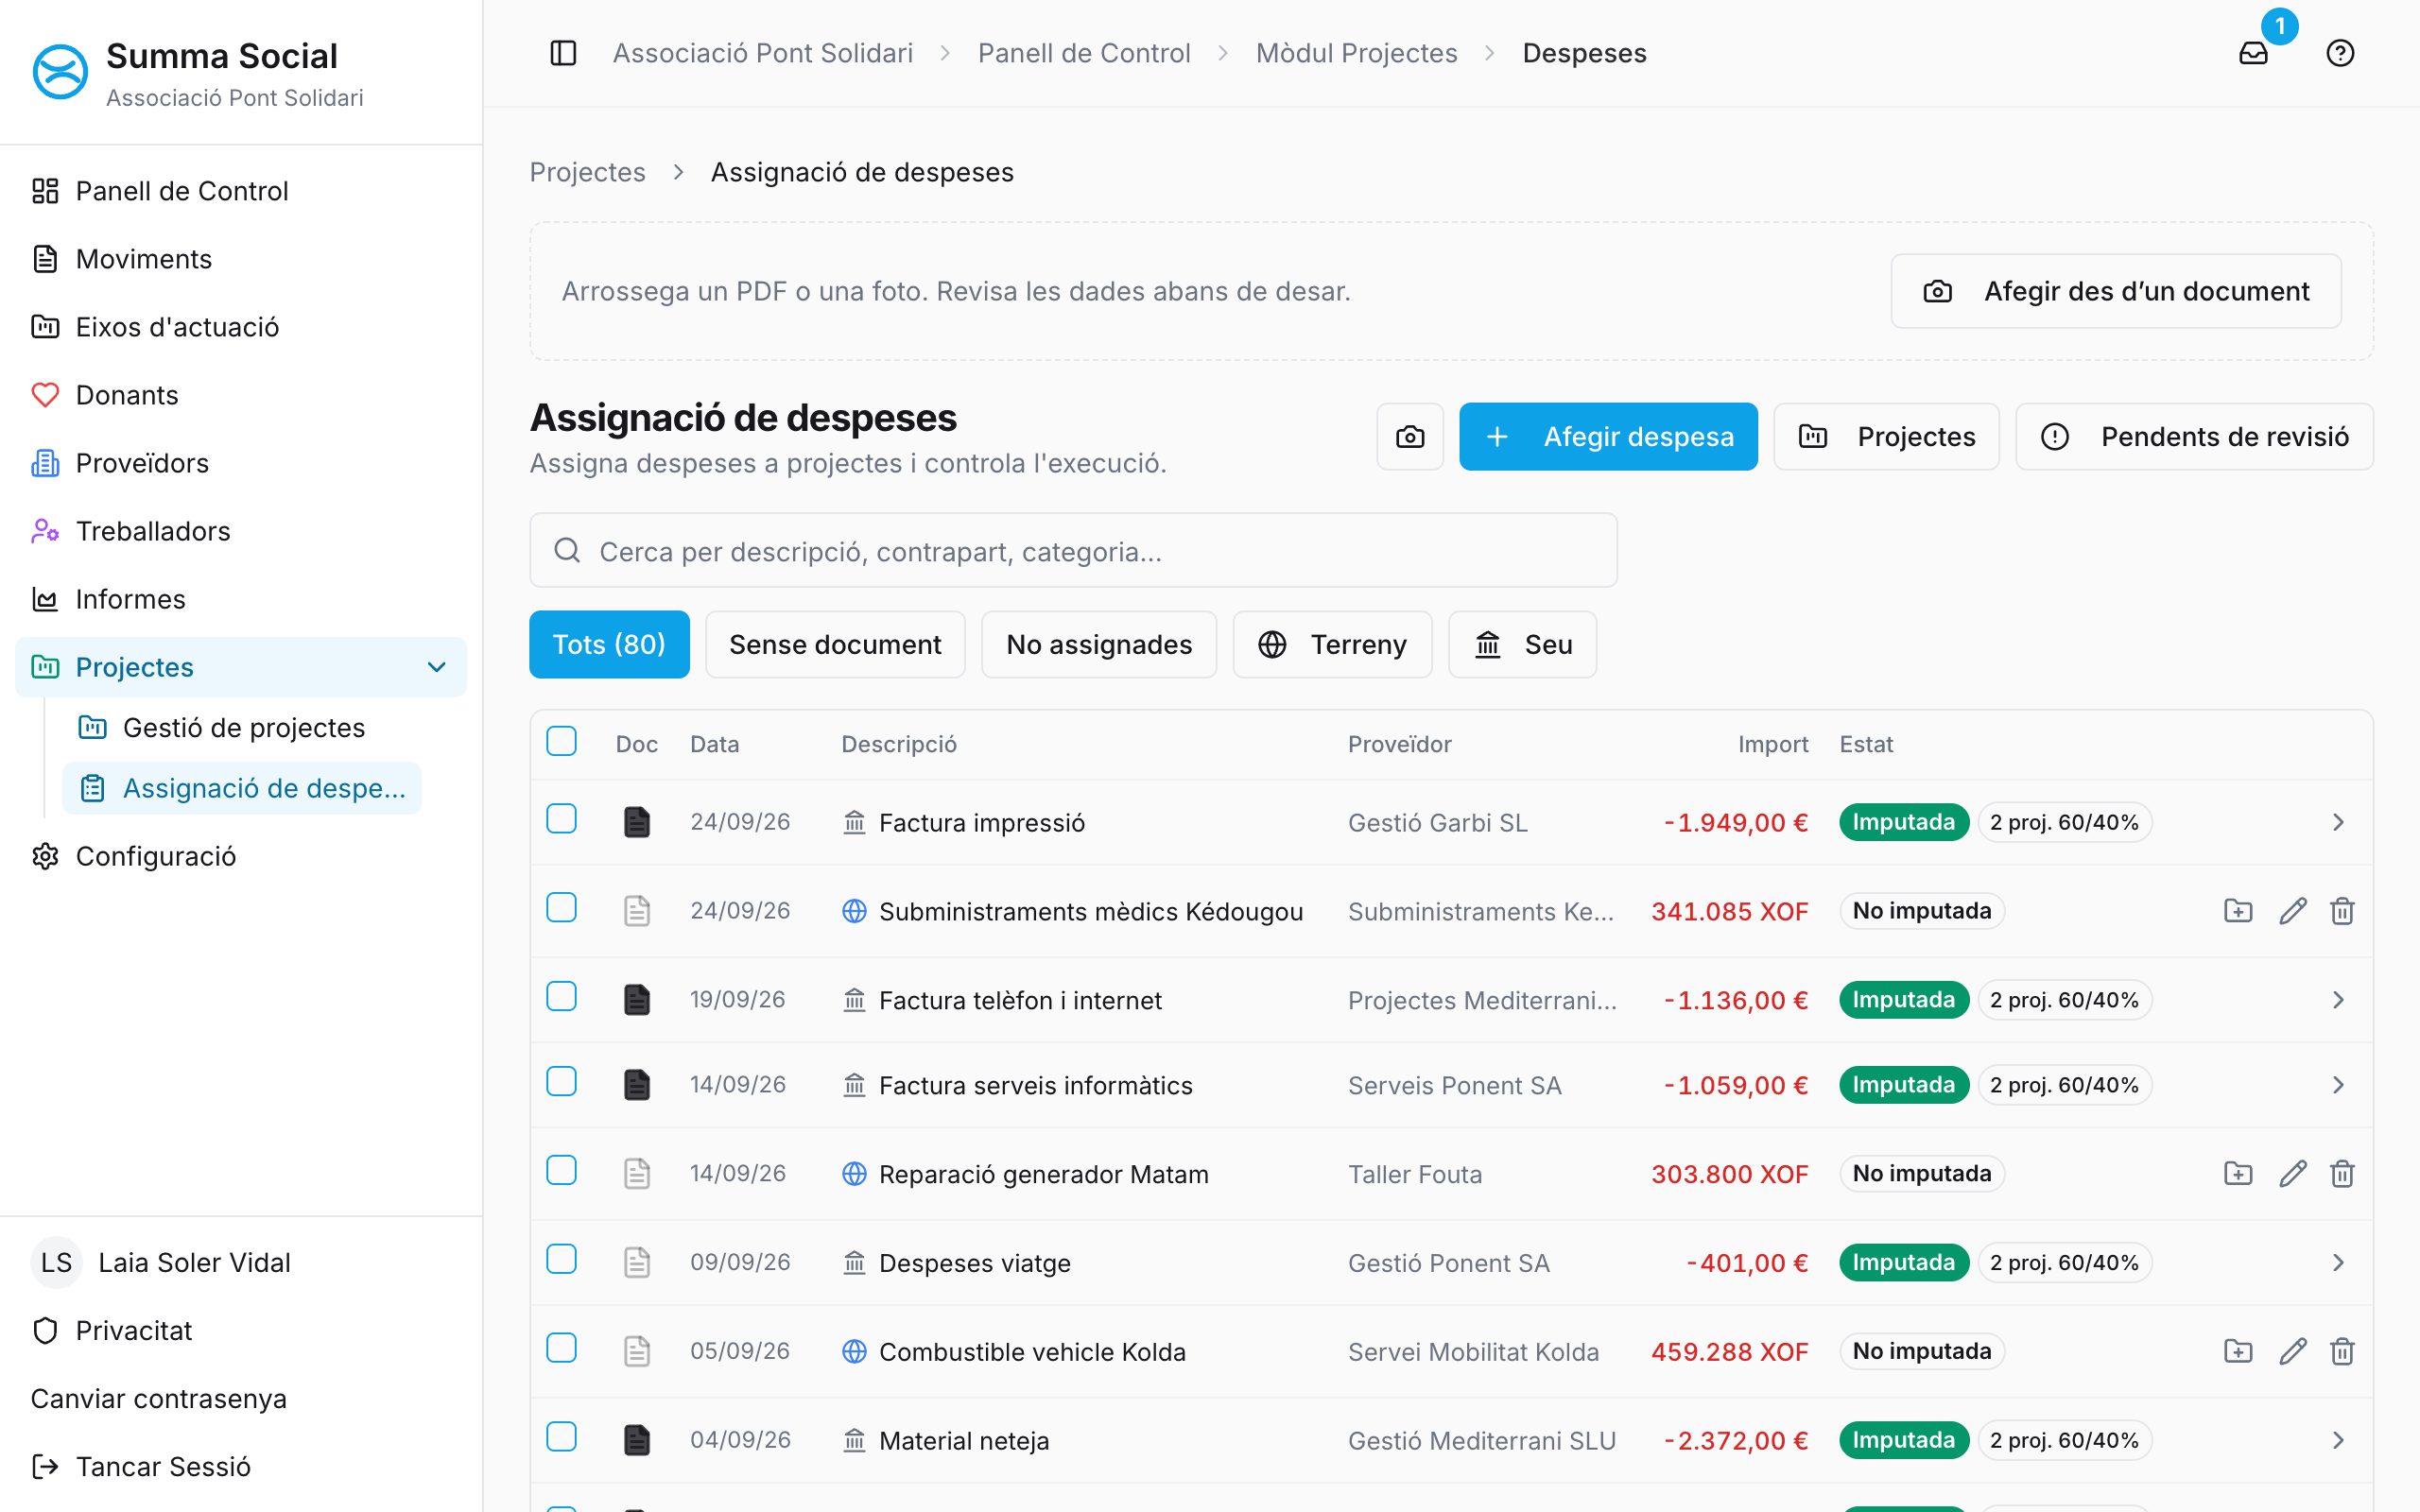Open the notifications inbox icon
Screen dimensions: 2420x1512
click(2253, 53)
